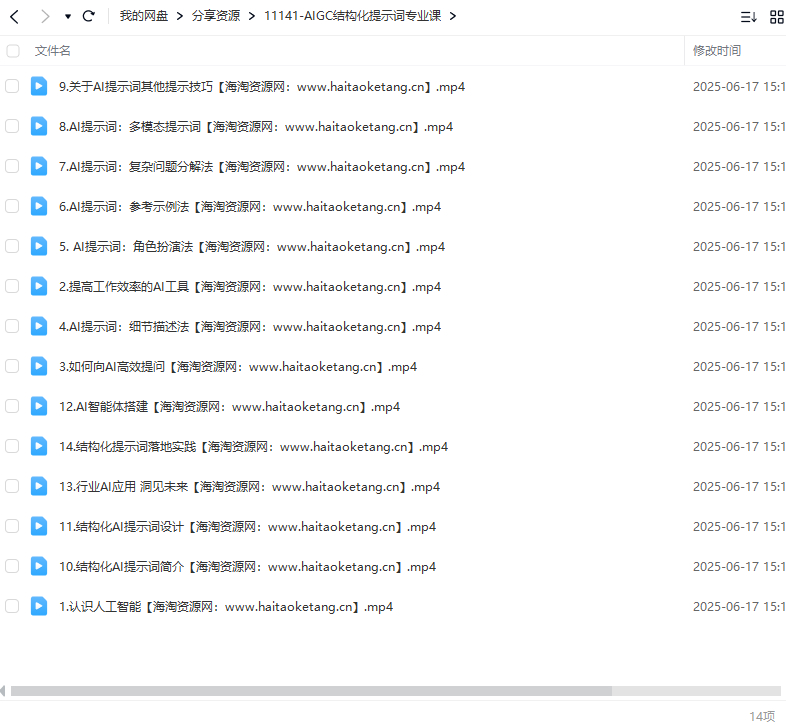Check the box for 10.结构化AI提示词简介

12,567
